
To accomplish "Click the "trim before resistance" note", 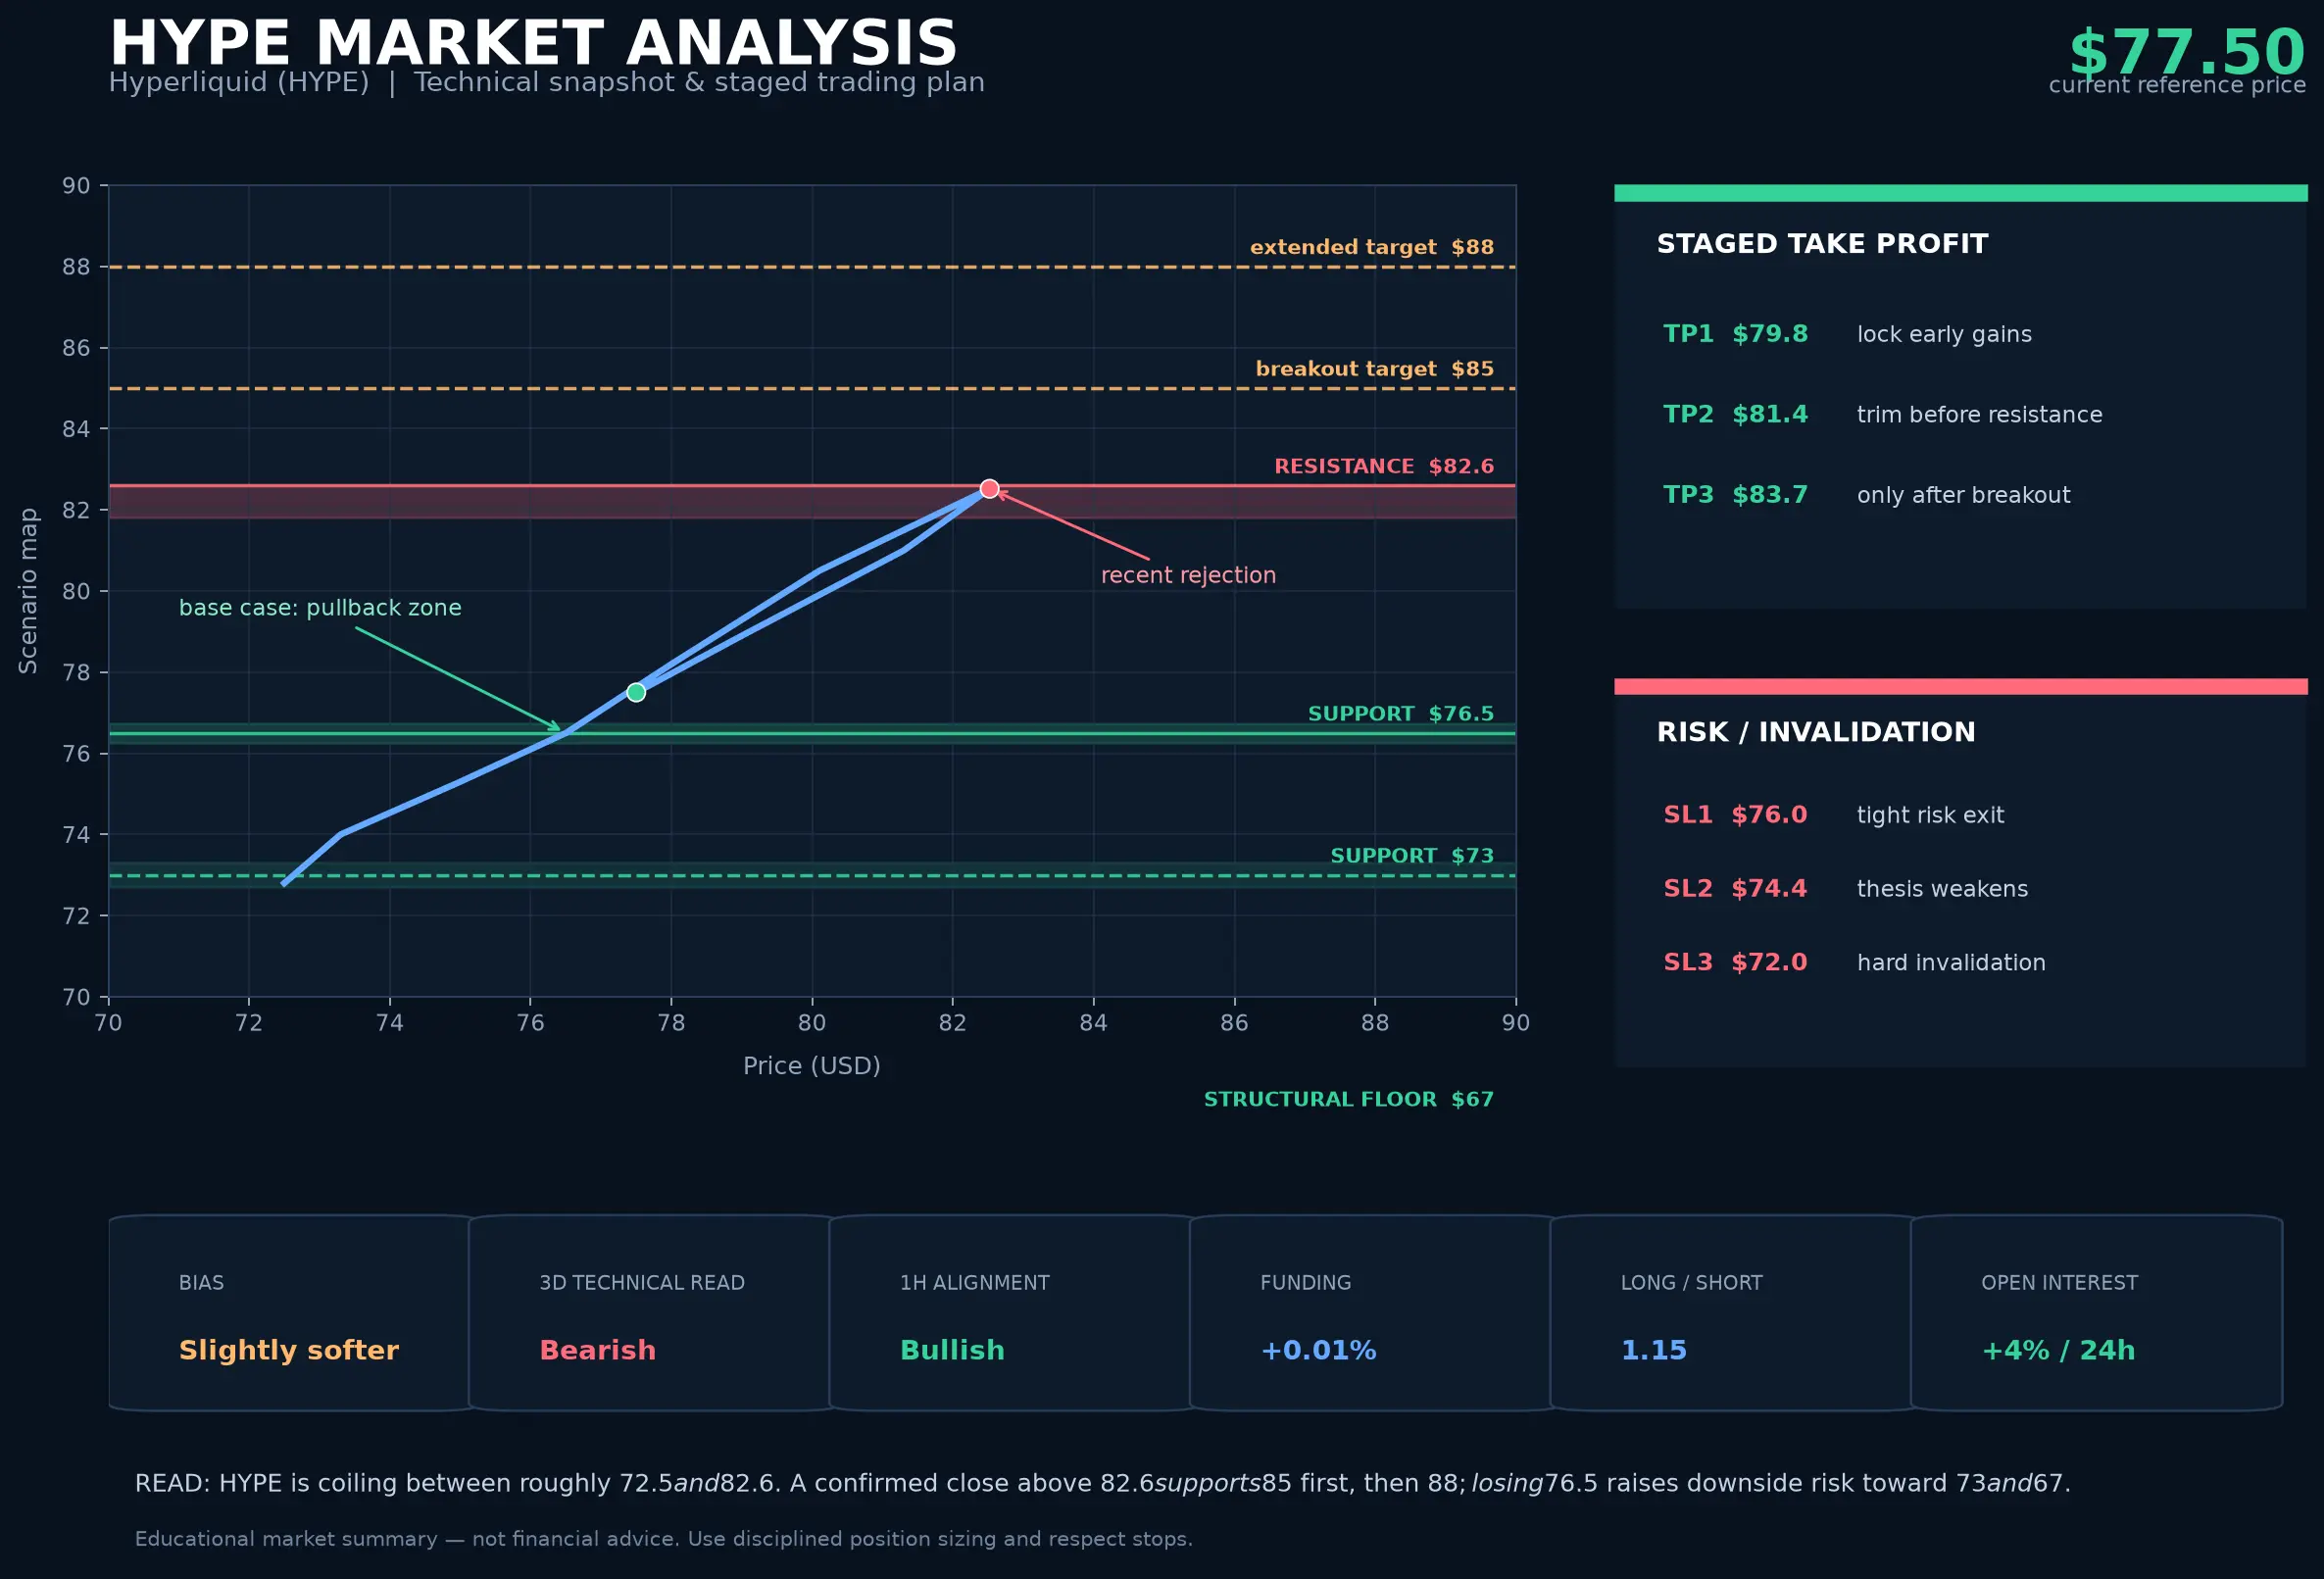I will coord(1980,415).
